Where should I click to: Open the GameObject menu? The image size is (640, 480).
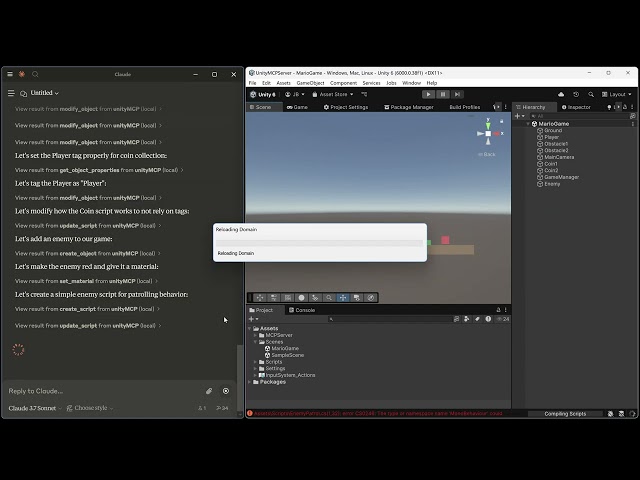point(310,83)
